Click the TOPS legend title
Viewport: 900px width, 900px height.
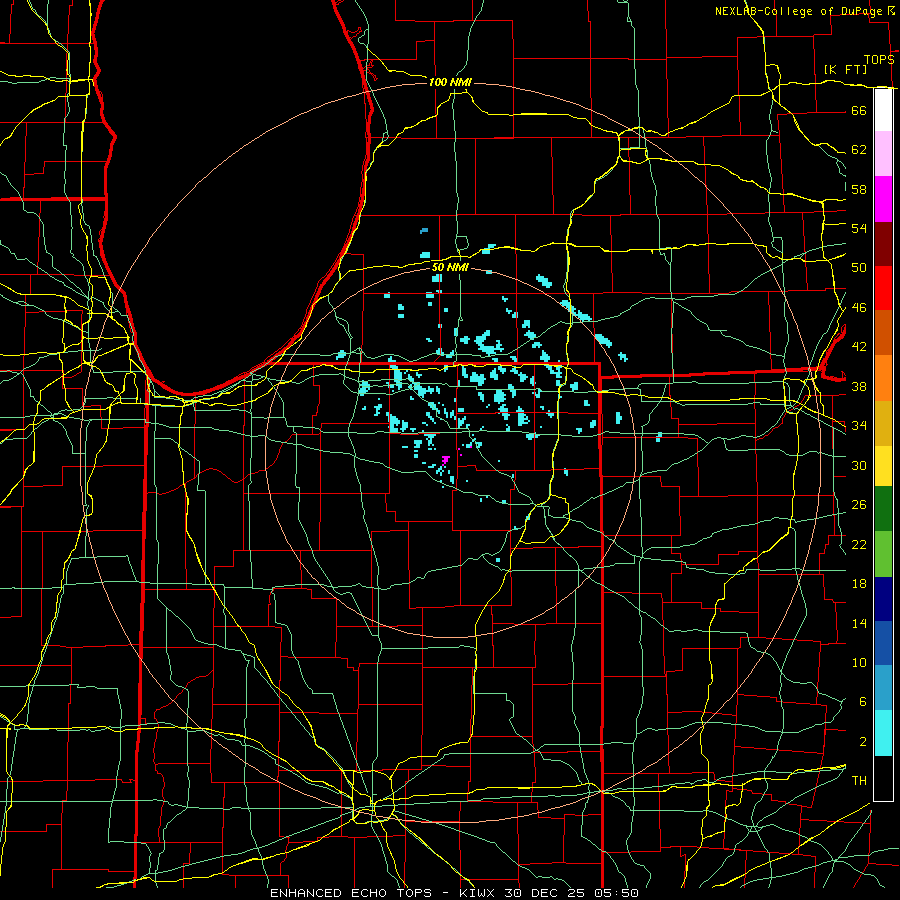tap(879, 60)
